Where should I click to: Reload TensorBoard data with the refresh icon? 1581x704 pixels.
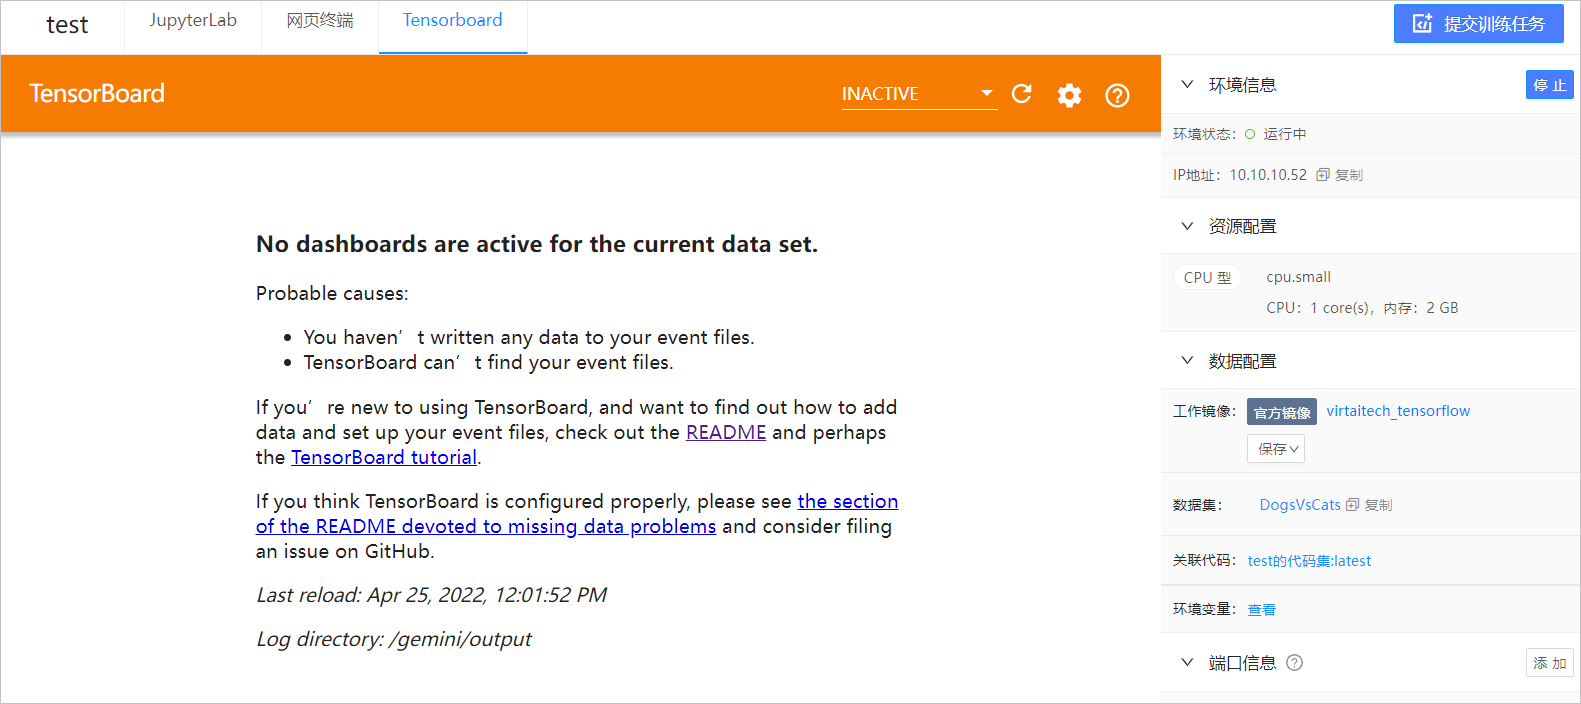coord(1021,94)
